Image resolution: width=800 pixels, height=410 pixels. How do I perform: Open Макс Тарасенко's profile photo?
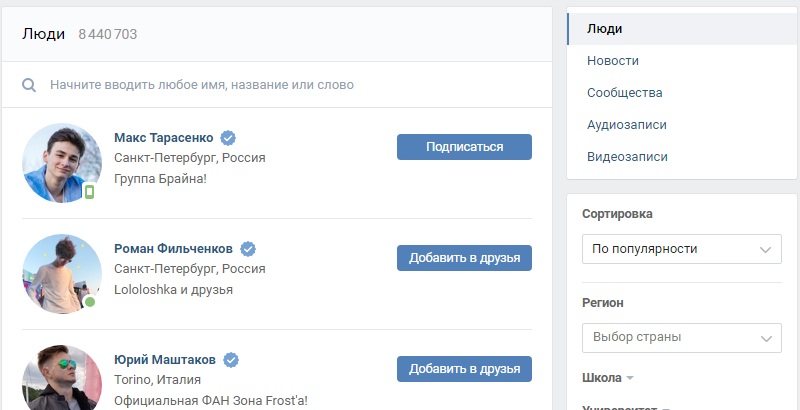point(61,163)
